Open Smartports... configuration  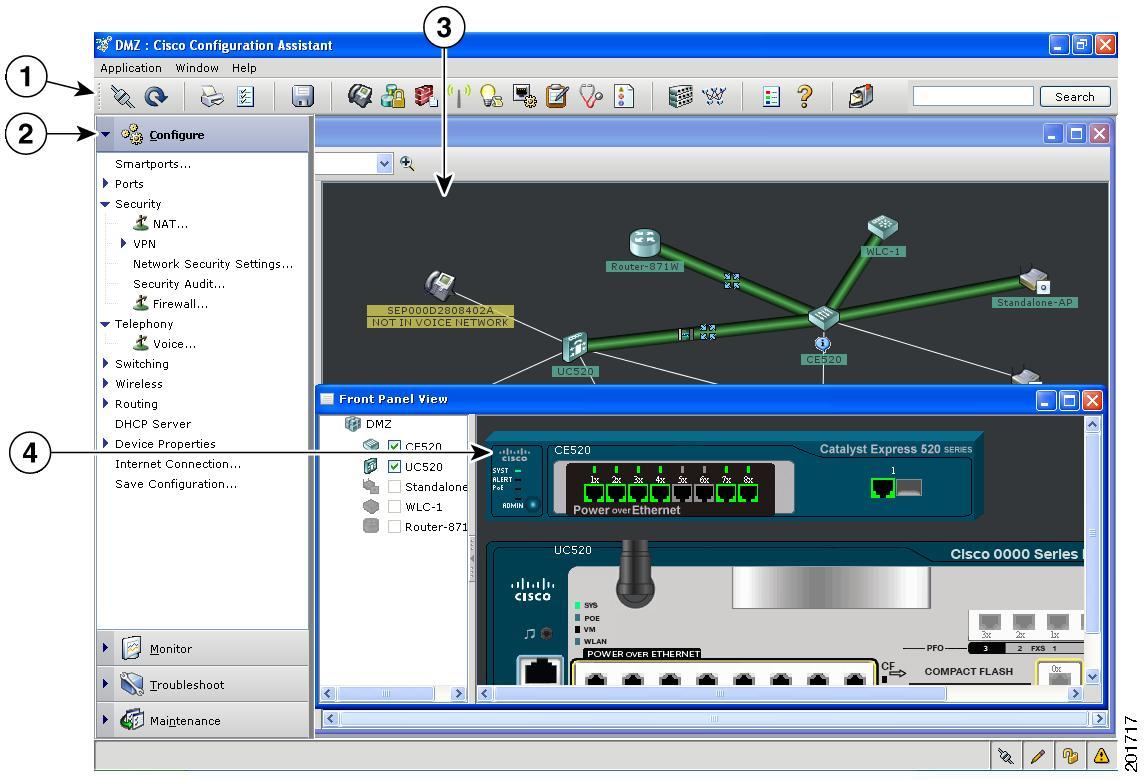pyautogui.click(x=153, y=164)
